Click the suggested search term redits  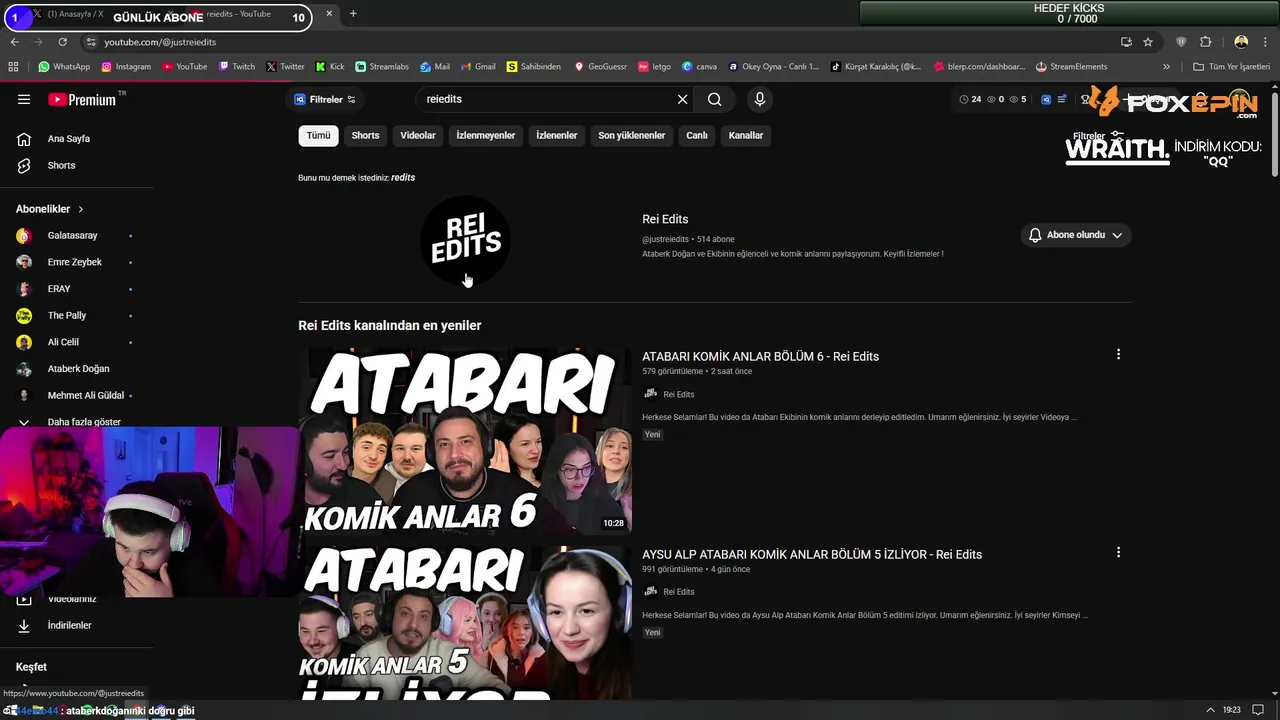[x=403, y=177]
